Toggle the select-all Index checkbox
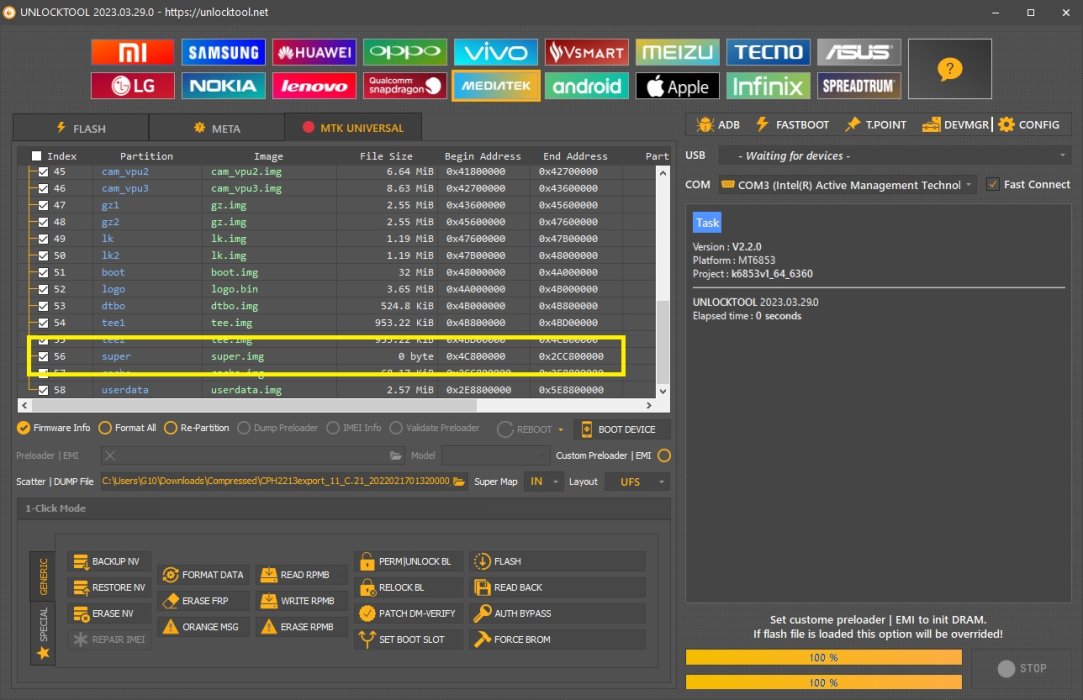The height and width of the screenshot is (700, 1083). pos(37,156)
